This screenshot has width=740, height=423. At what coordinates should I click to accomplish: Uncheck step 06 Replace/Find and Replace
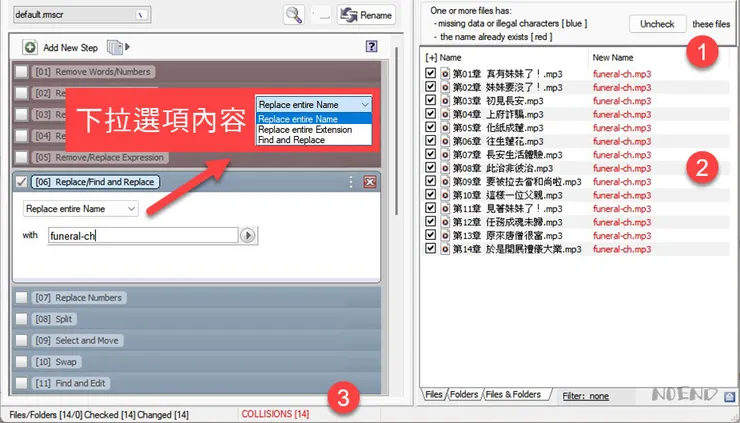pos(21,182)
